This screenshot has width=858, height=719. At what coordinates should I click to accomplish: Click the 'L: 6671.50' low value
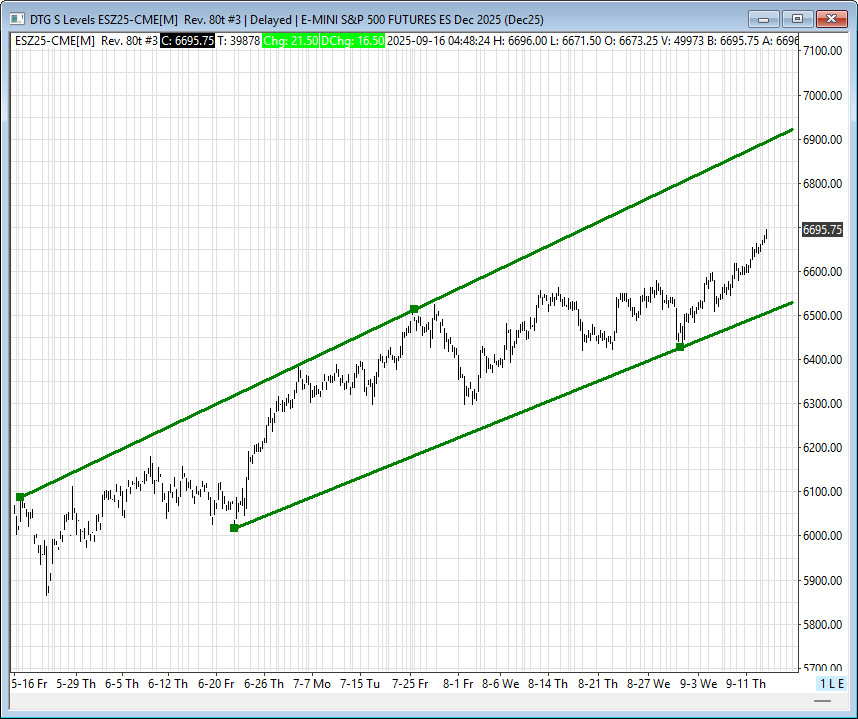click(575, 41)
